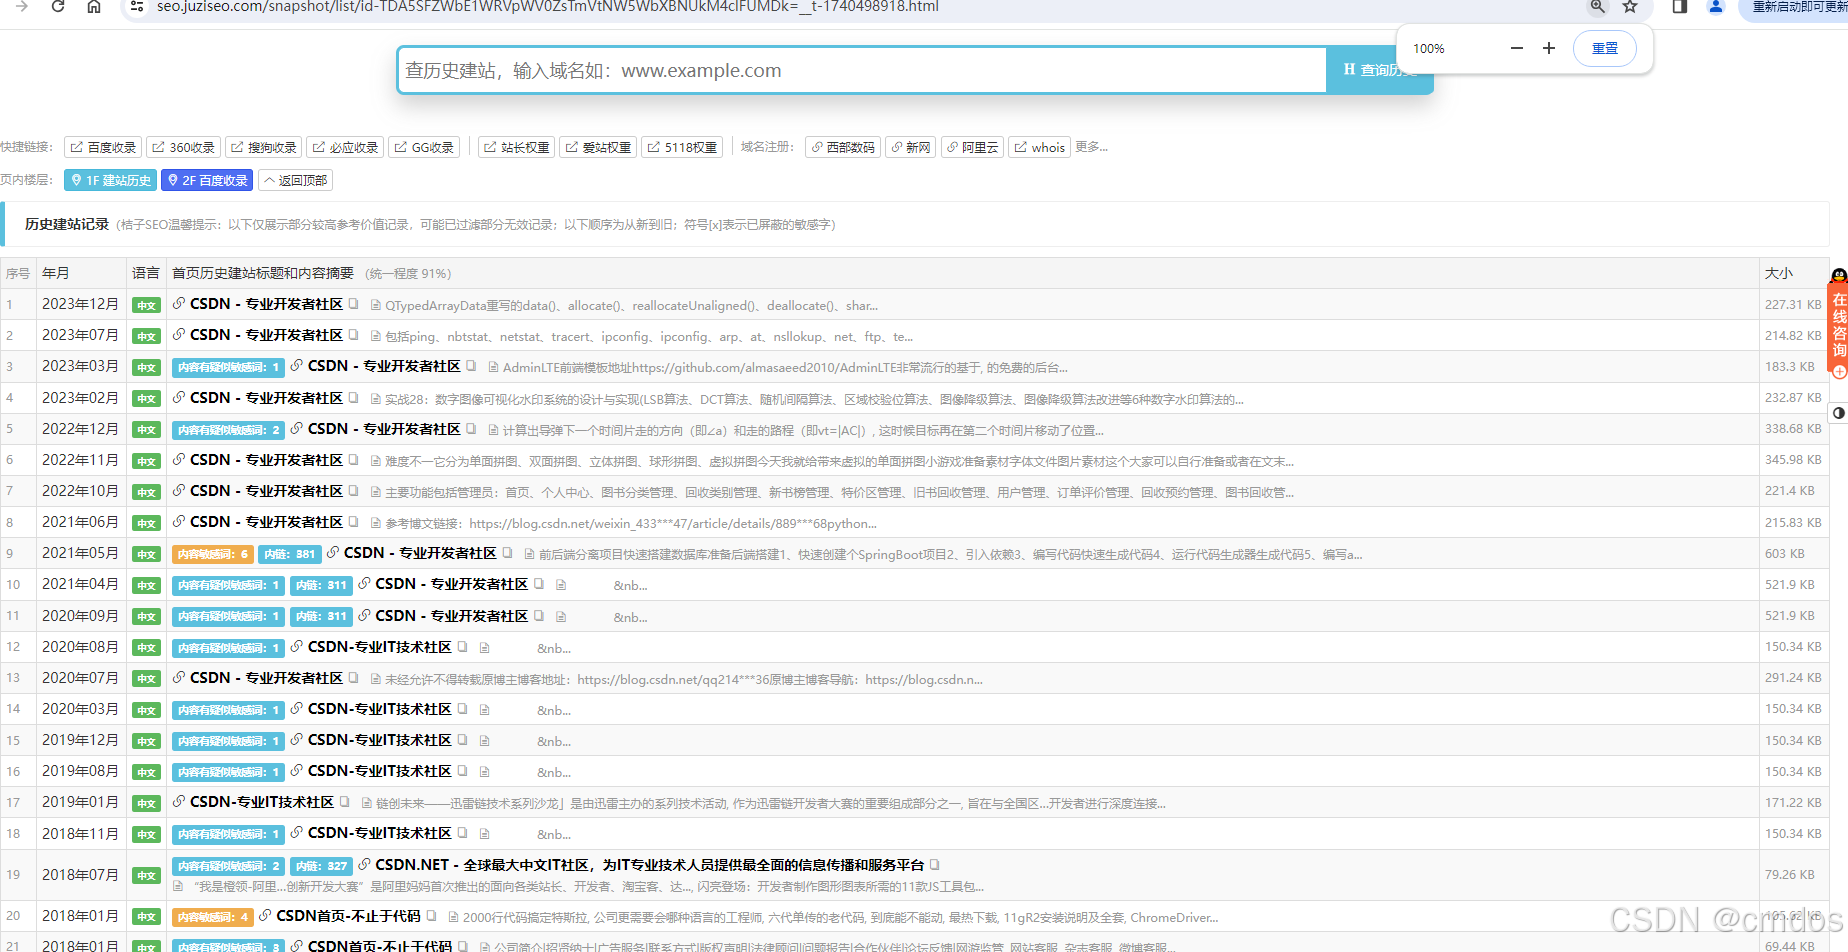Image resolution: width=1848 pixels, height=952 pixels.
Task: Bookmark this page with the star icon
Action: tap(1630, 7)
